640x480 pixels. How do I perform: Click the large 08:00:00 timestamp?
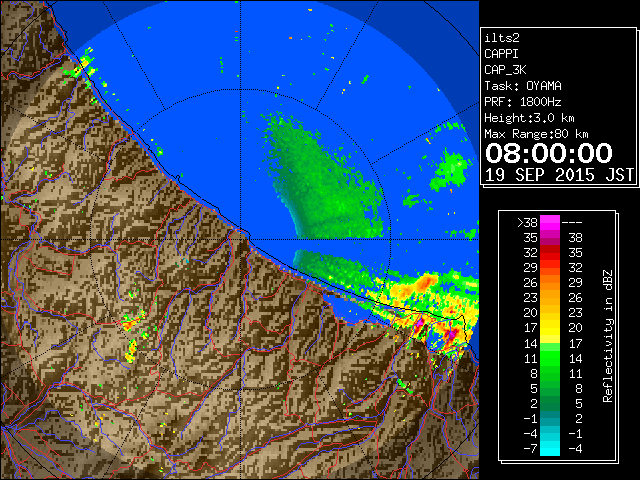[549, 153]
